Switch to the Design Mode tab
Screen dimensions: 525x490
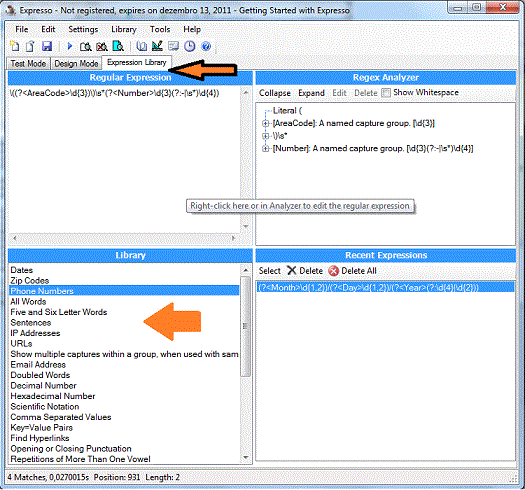pos(76,63)
